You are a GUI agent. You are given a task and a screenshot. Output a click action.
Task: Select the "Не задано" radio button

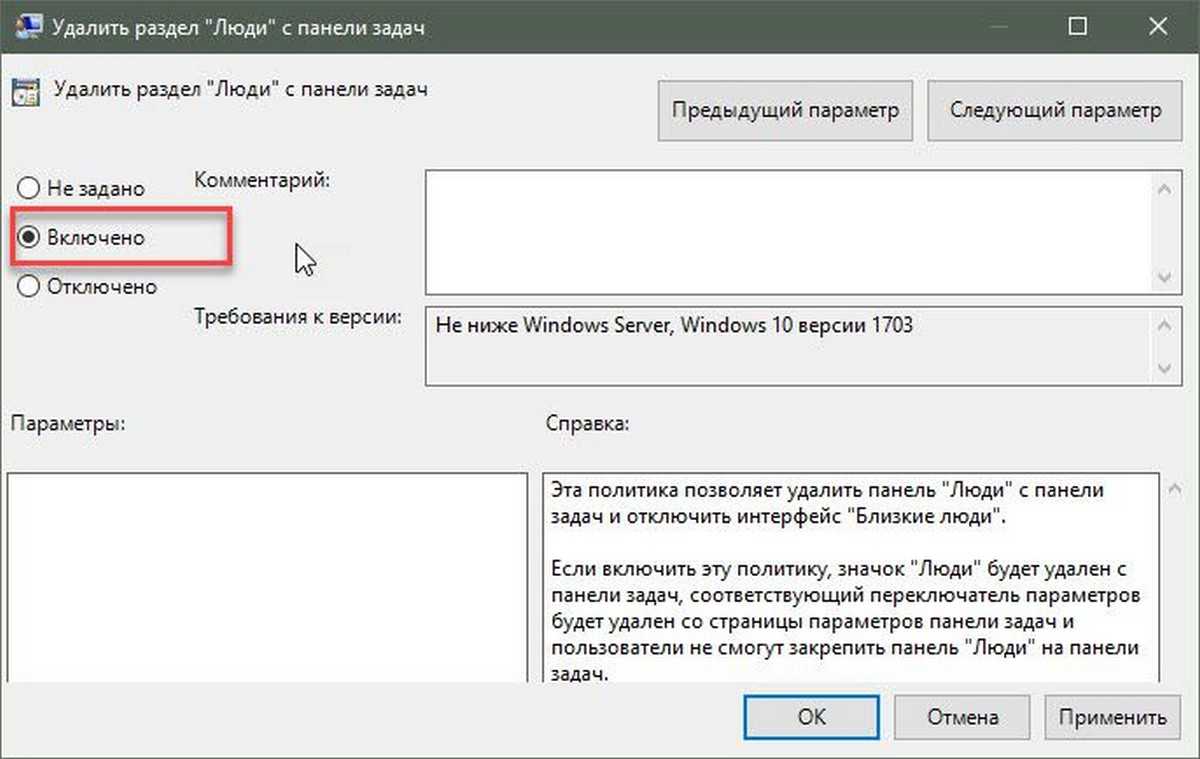click(30, 188)
